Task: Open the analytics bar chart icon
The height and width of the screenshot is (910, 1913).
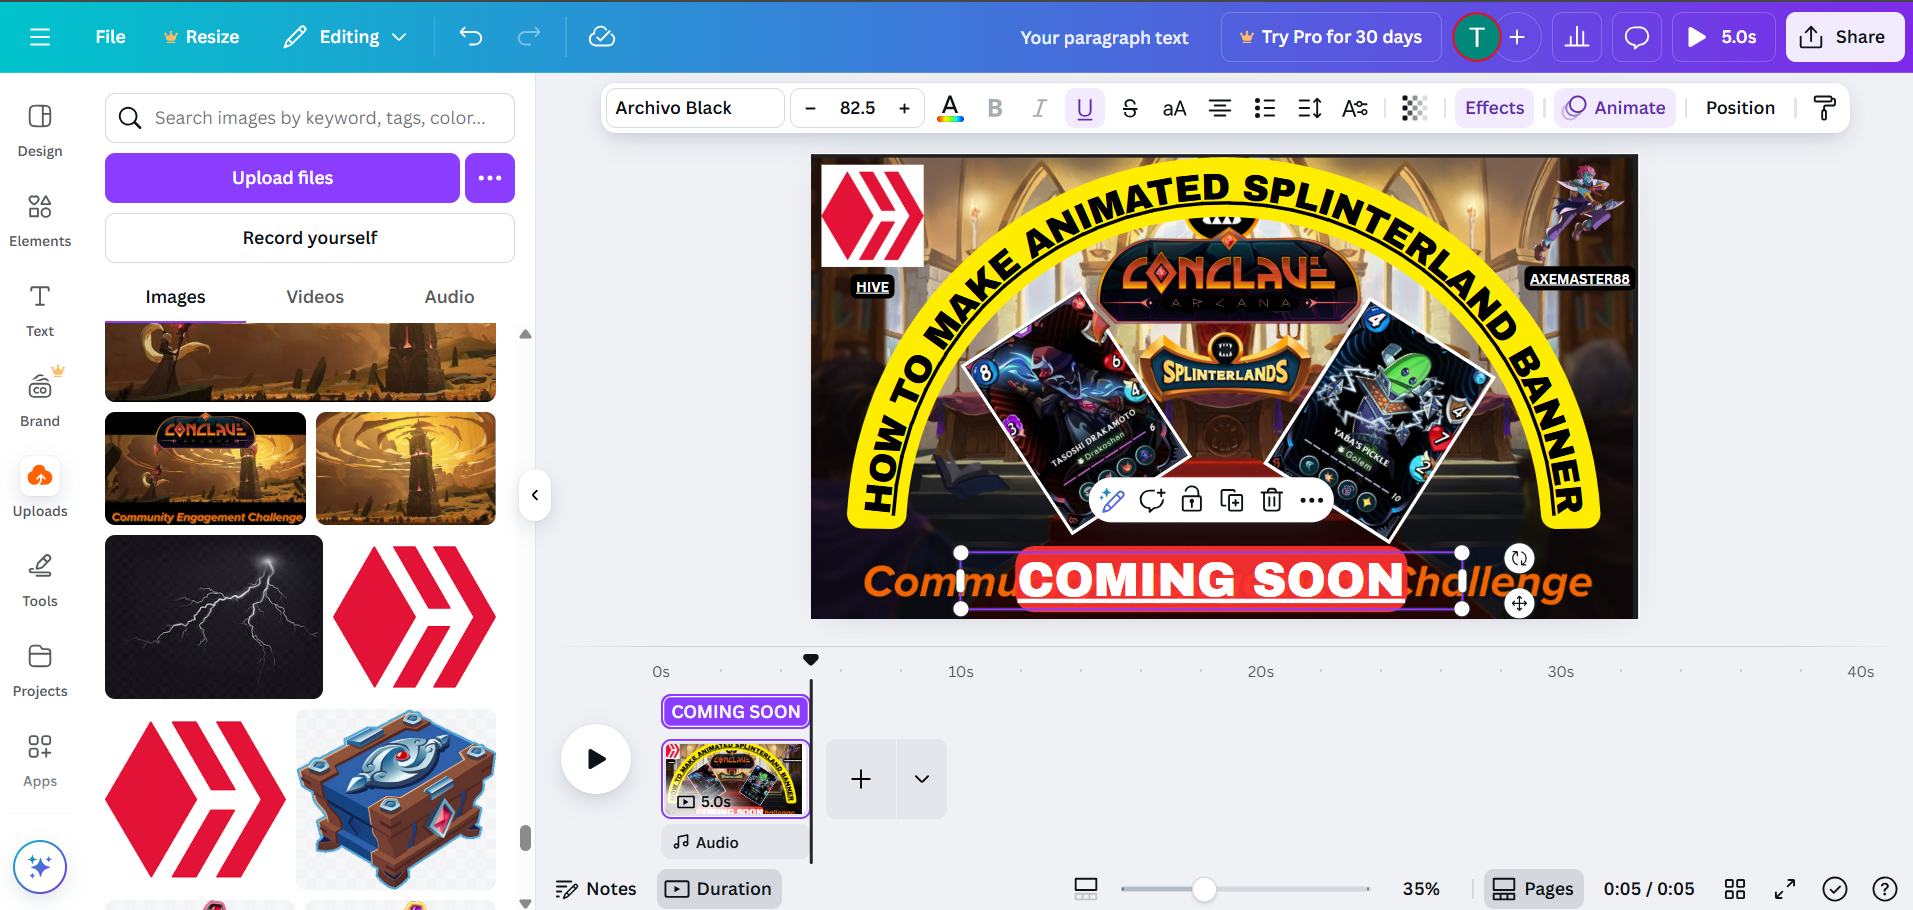Action: point(1577,37)
